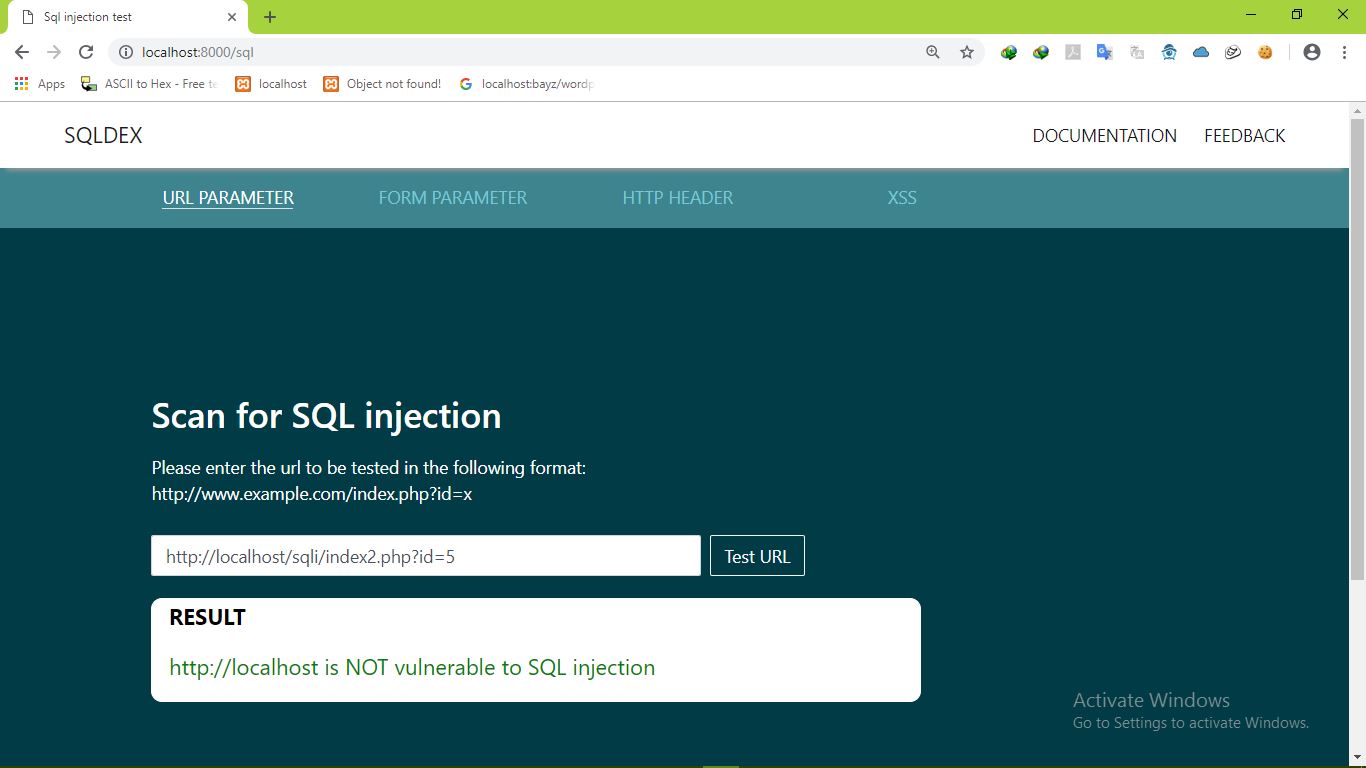Close the Sql injection test tab
Image resolution: width=1366 pixels, height=768 pixels.
232,17
